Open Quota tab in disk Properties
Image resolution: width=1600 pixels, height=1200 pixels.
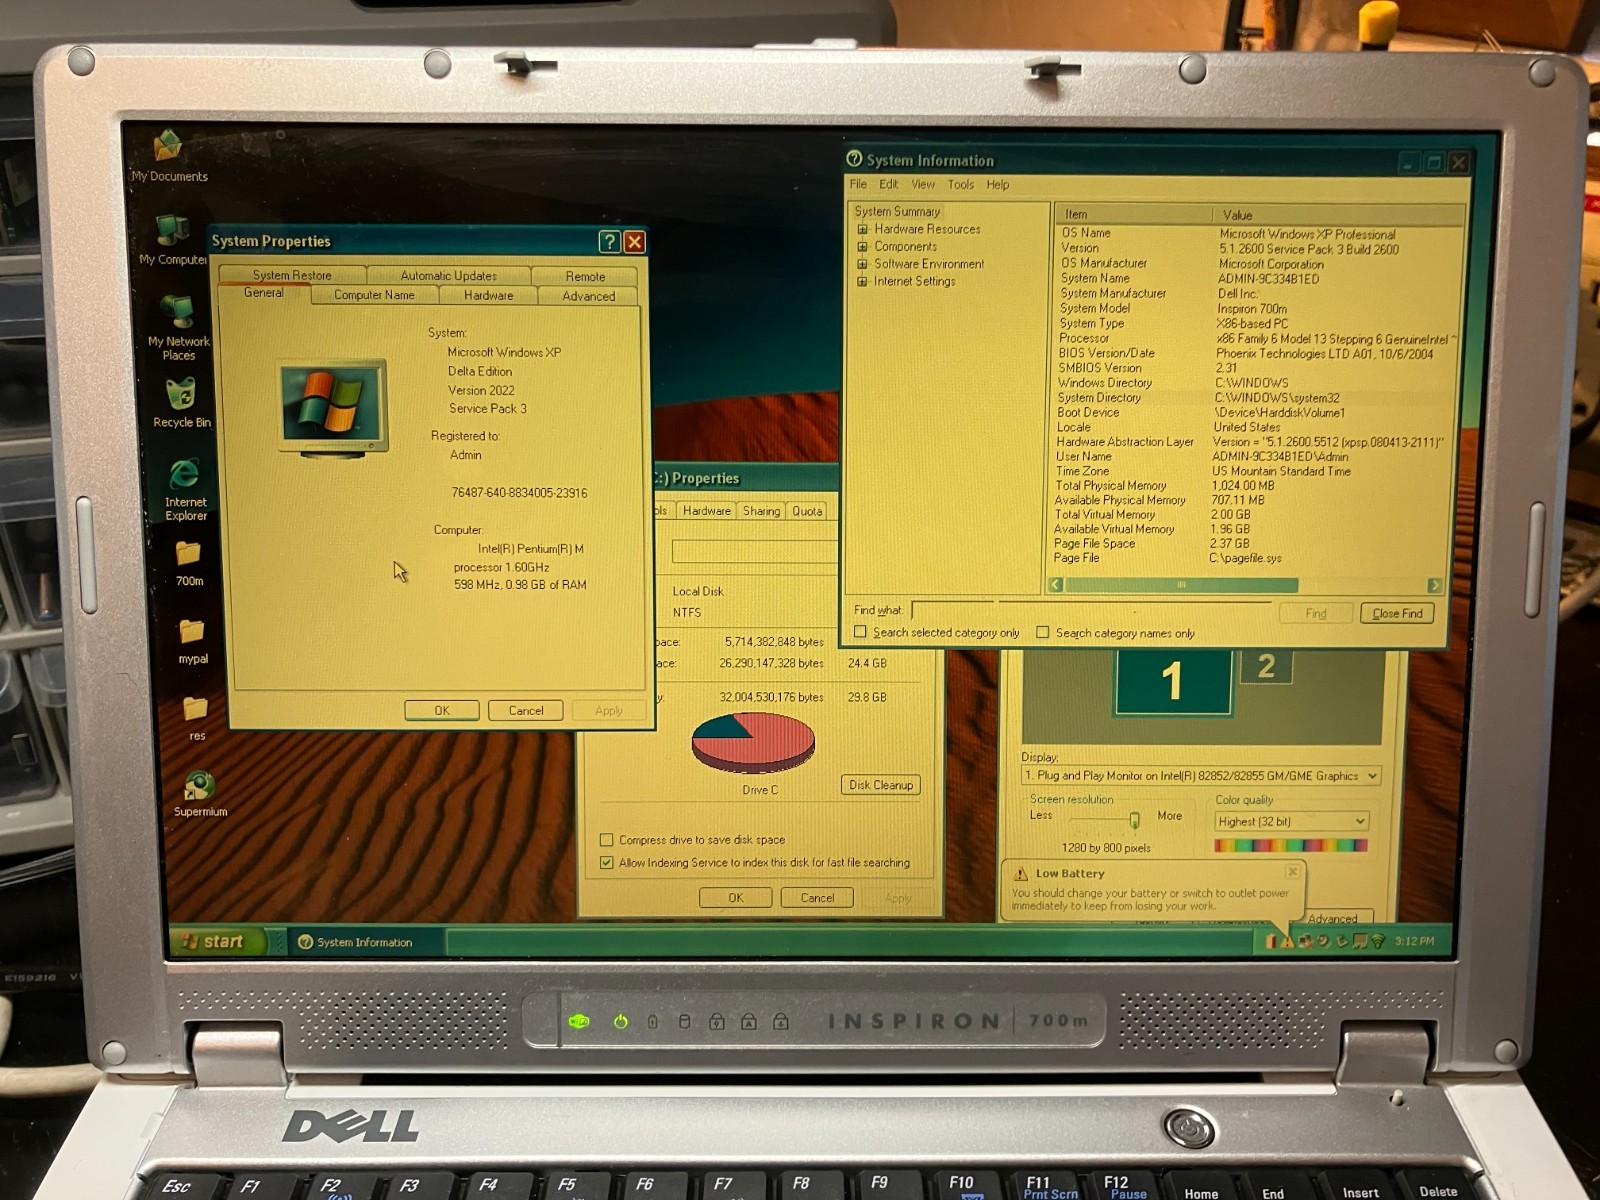(807, 511)
